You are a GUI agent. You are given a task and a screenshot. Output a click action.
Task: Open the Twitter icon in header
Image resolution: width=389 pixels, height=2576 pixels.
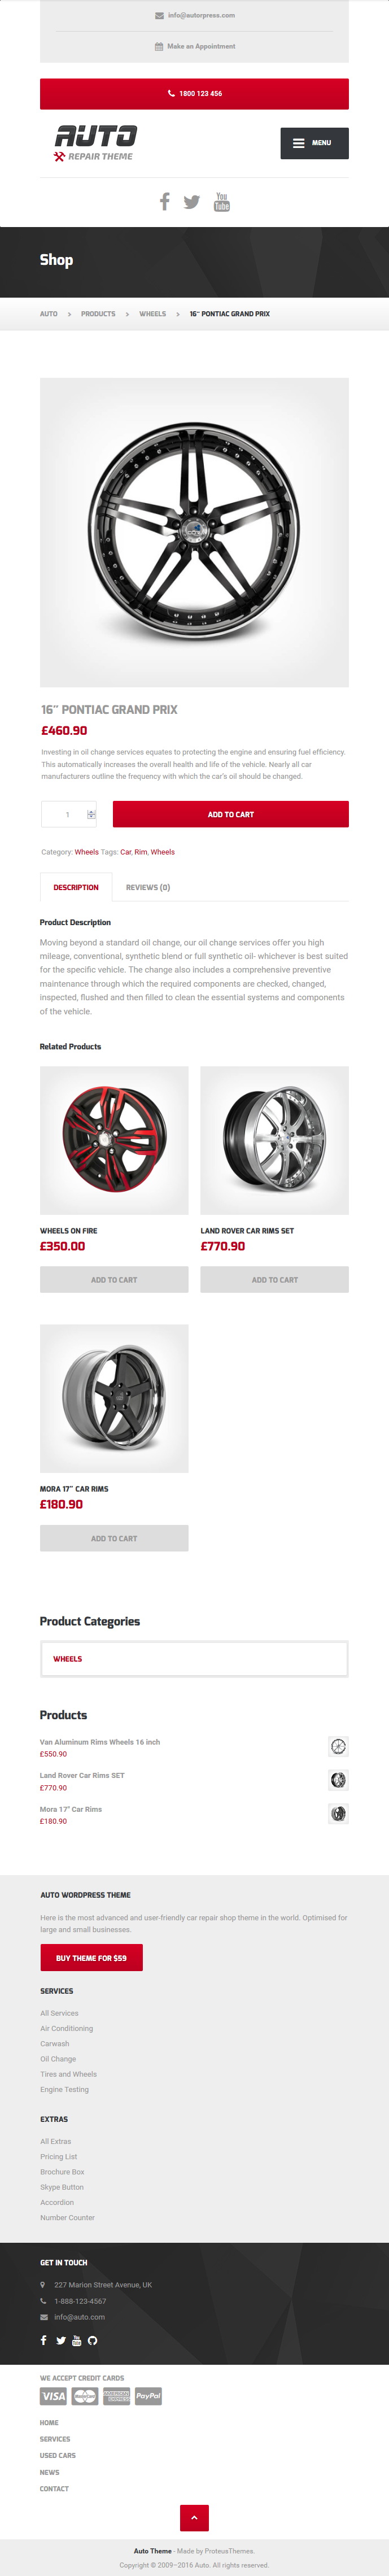tap(192, 202)
